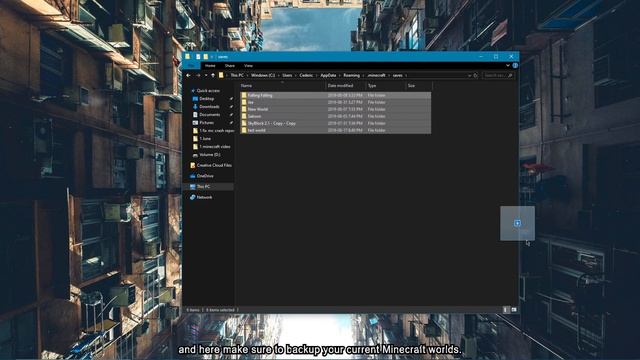Expand the ribbon with the chevron
This screenshot has height=360, width=640.
coord(508,65)
